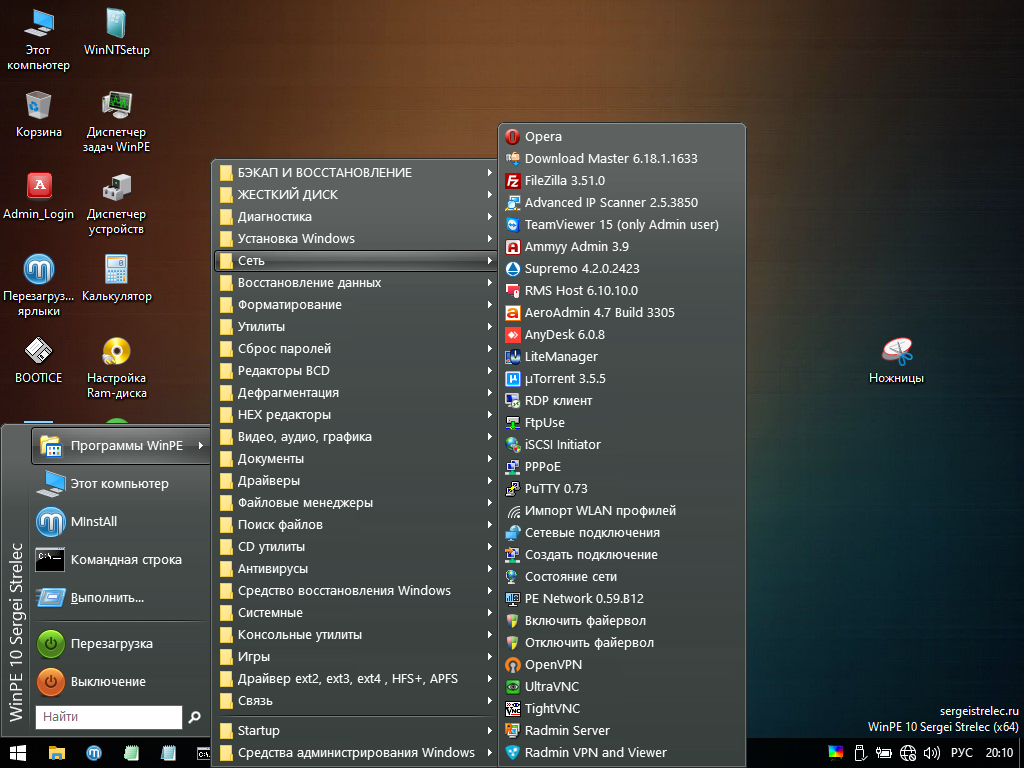Screen dimensions: 1024x768
Task: Open UltraVNC
Action: 622,686
